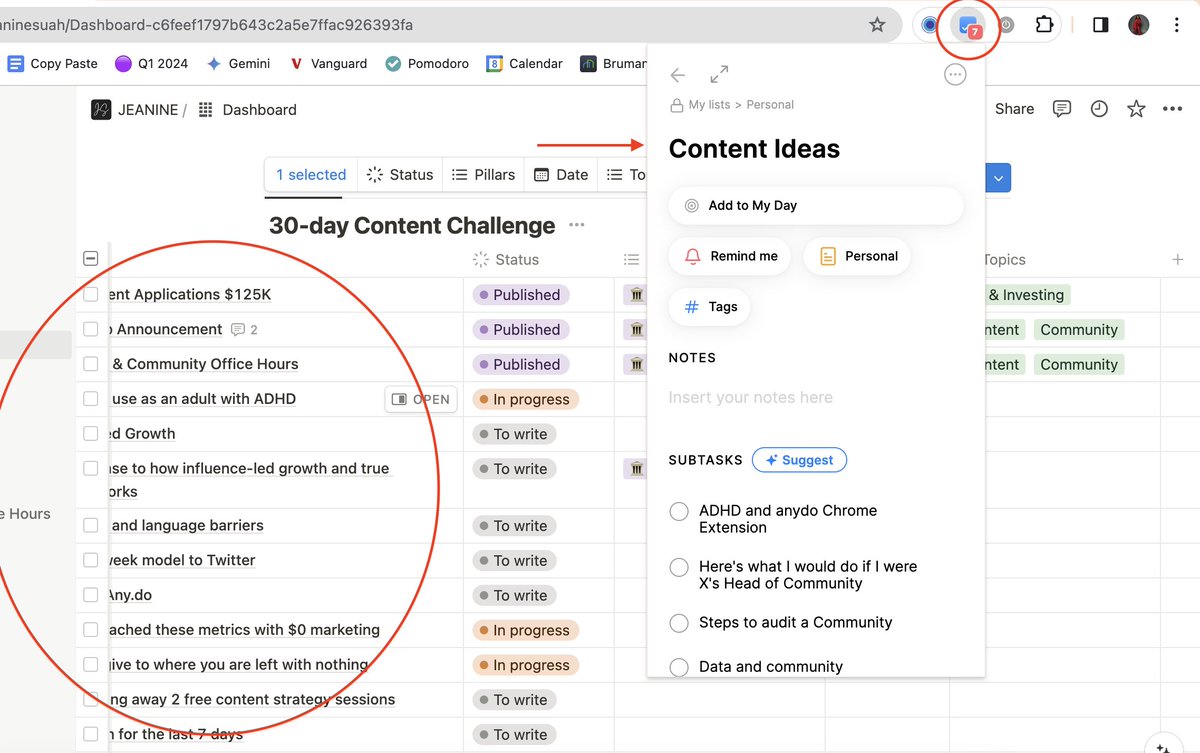Add Tags to the task
Image resolution: width=1200 pixels, height=753 pixels.
[x=709, y=307]
